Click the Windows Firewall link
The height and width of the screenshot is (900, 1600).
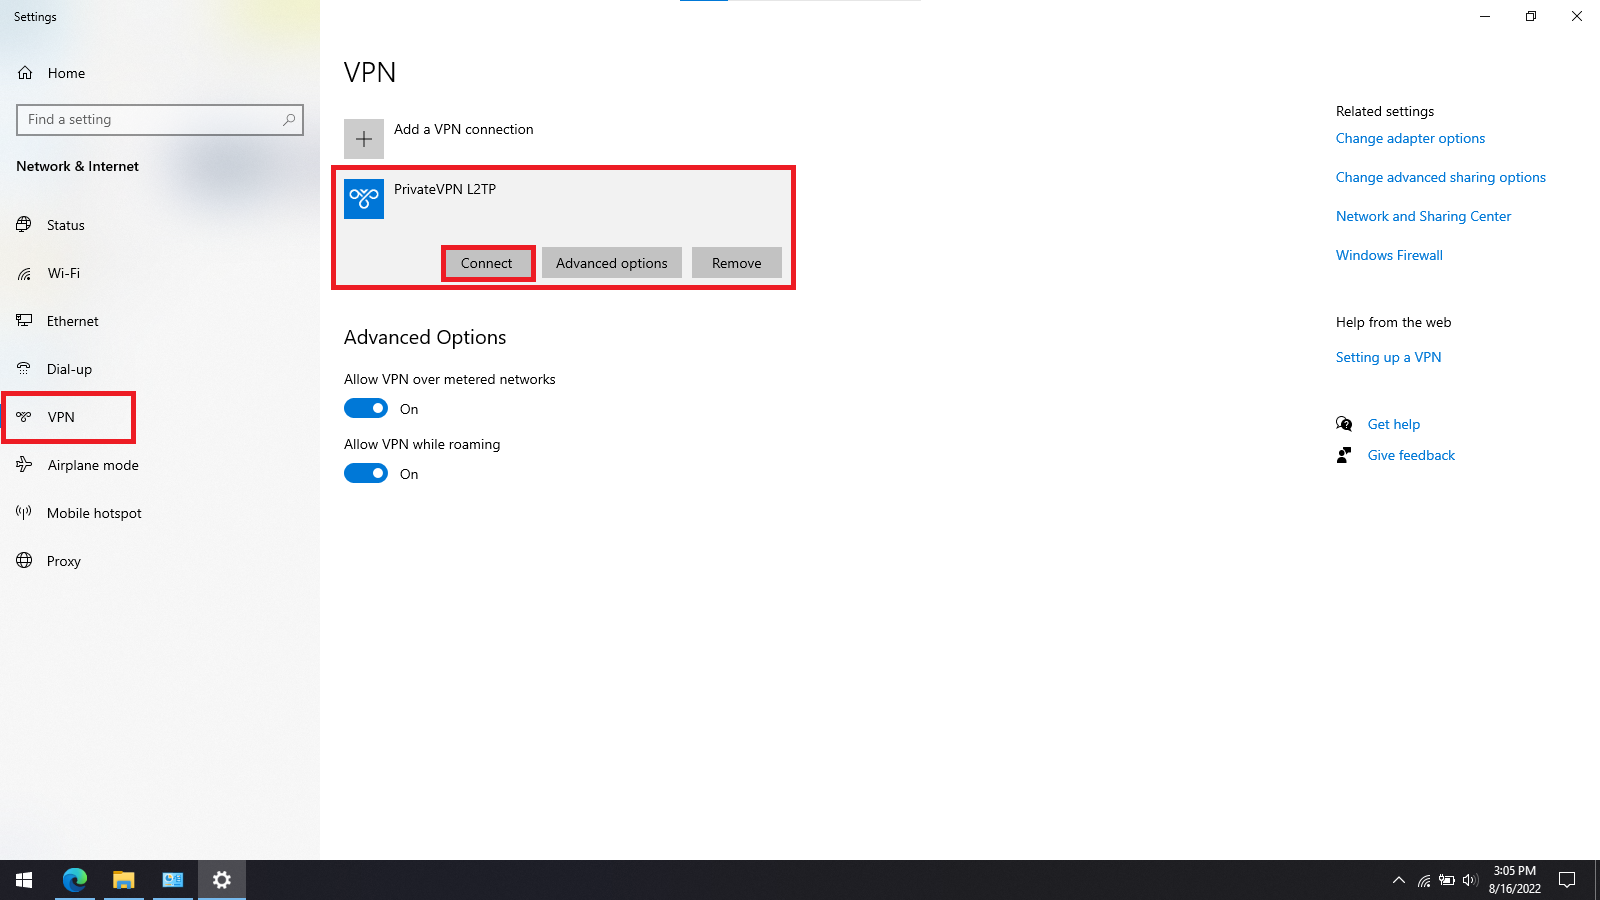pyautogui.click(x=1389, y=255)
